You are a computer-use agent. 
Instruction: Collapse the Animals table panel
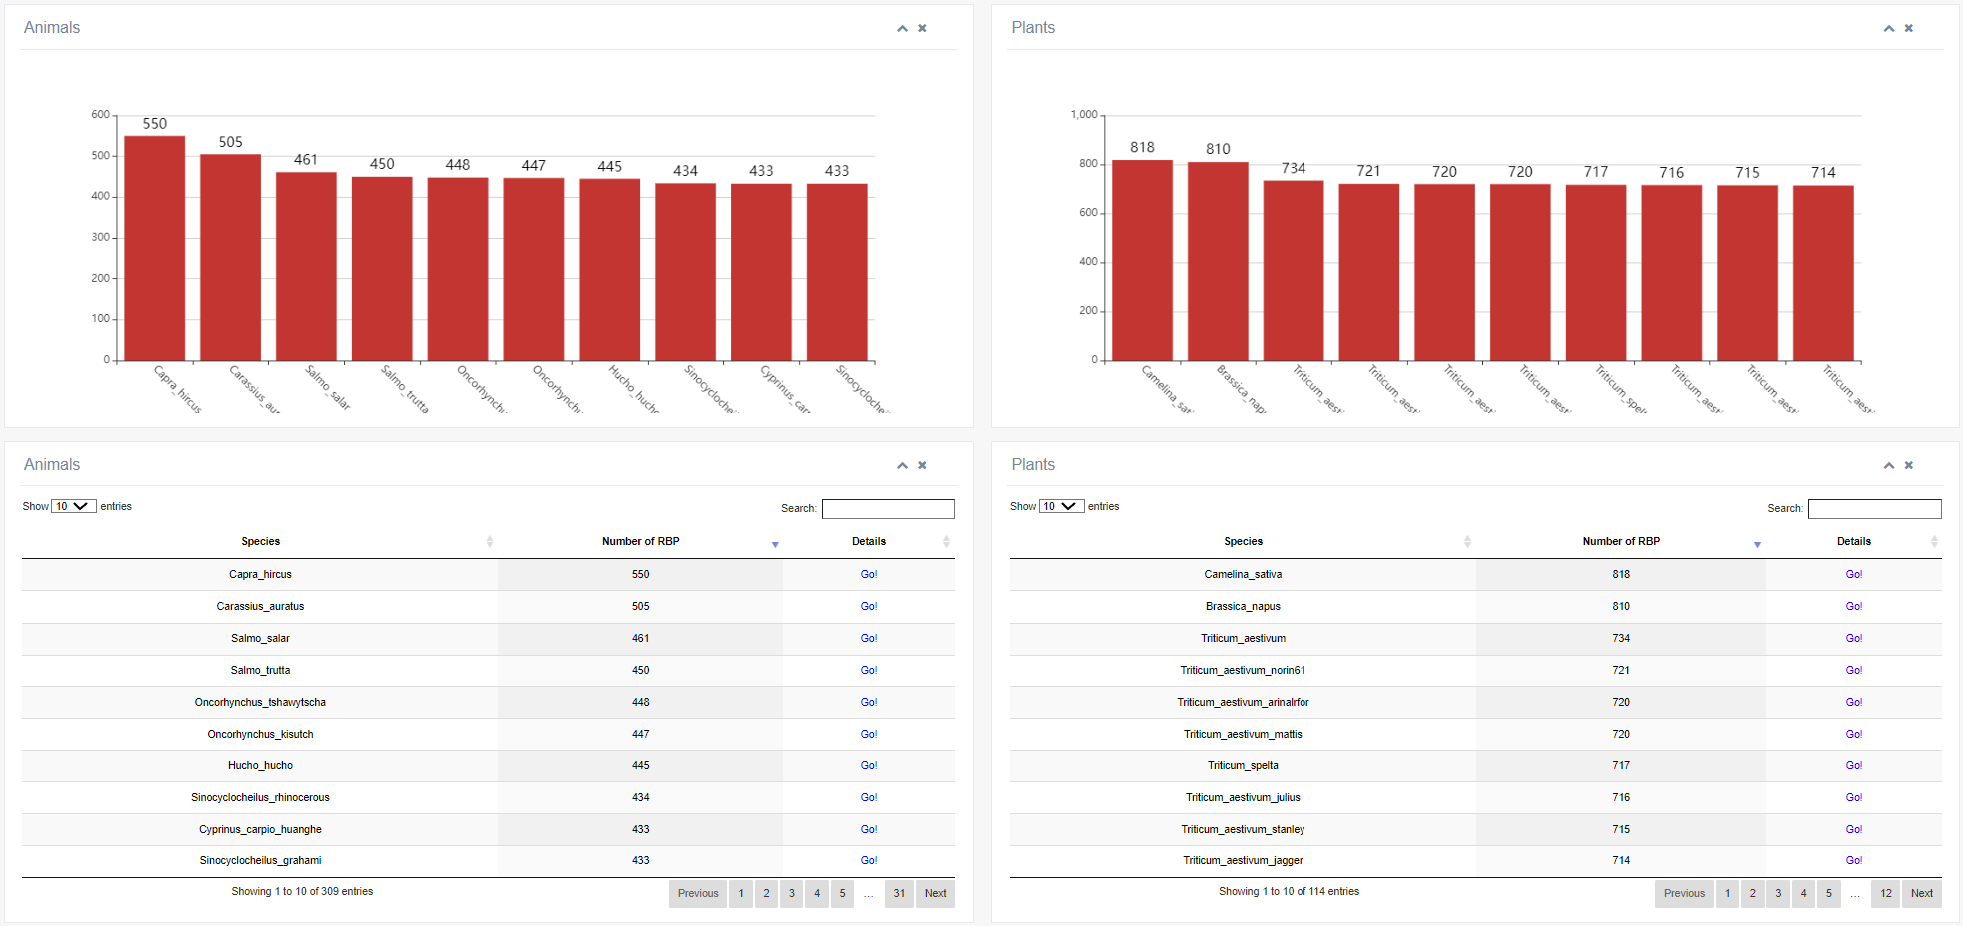pos(902,466)
